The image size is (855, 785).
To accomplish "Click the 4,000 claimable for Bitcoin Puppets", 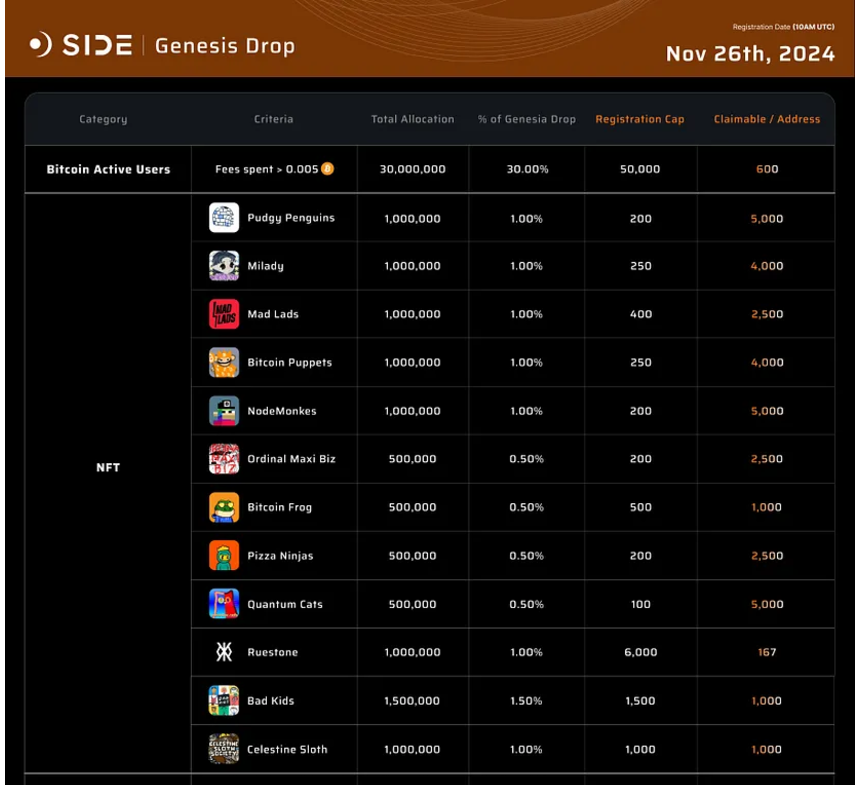I will (767, 363).
